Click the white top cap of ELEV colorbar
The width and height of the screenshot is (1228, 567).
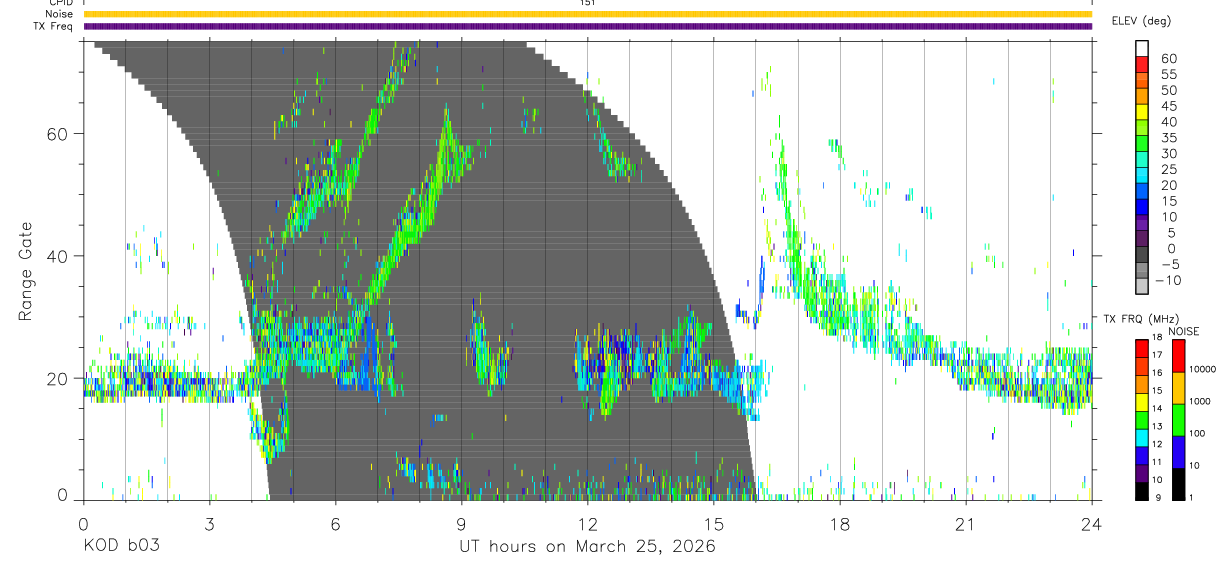coord(1142,48)
